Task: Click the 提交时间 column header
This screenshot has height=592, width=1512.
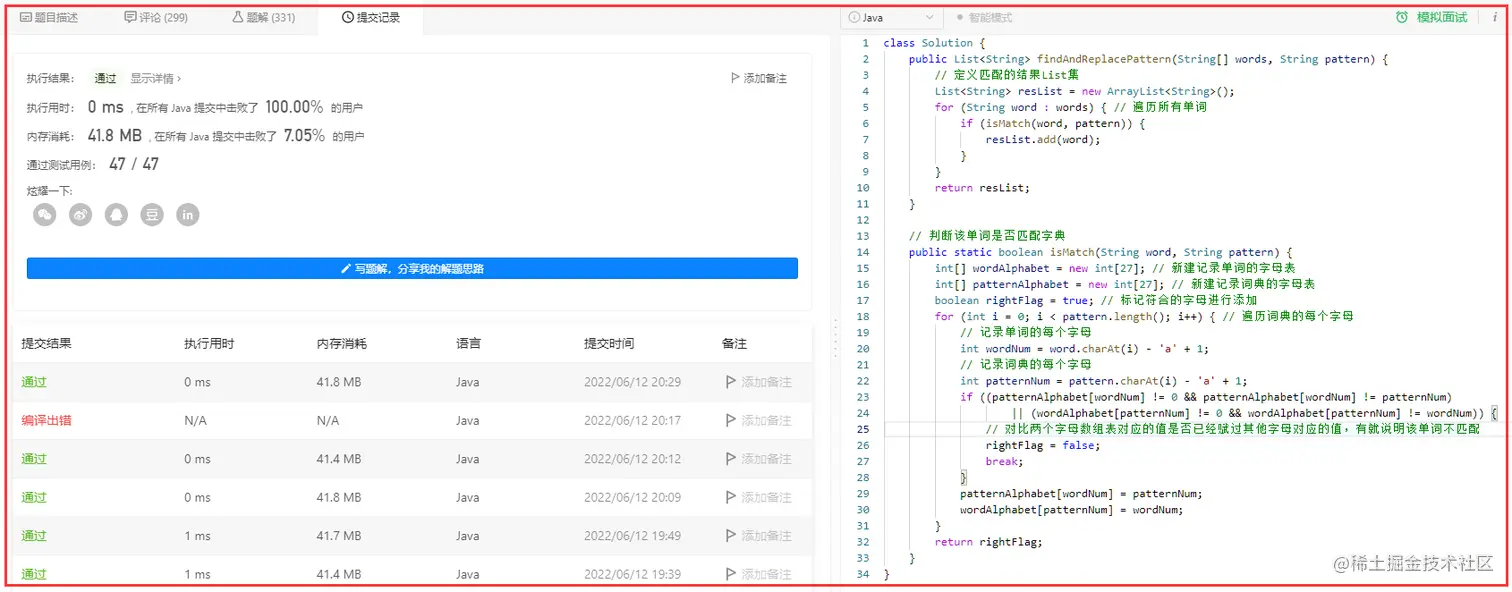Action: [609, 344]
